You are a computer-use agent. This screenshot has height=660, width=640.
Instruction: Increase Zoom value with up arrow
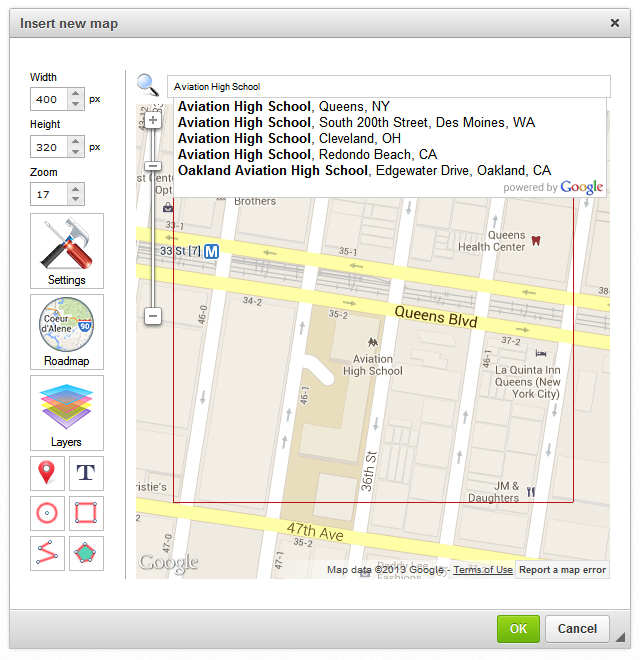tap(76, 188)
